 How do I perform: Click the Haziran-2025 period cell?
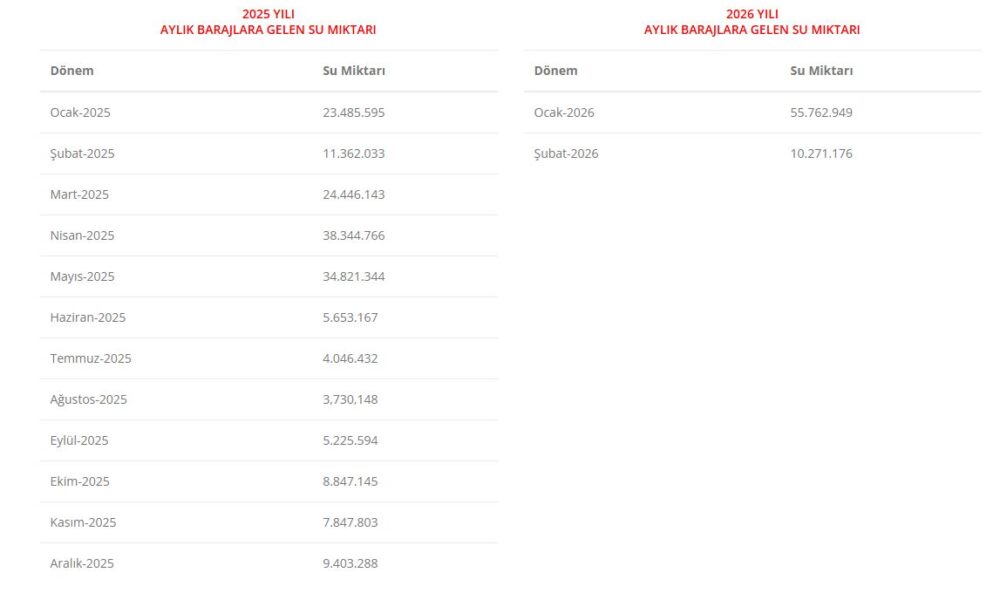point(88,318)
